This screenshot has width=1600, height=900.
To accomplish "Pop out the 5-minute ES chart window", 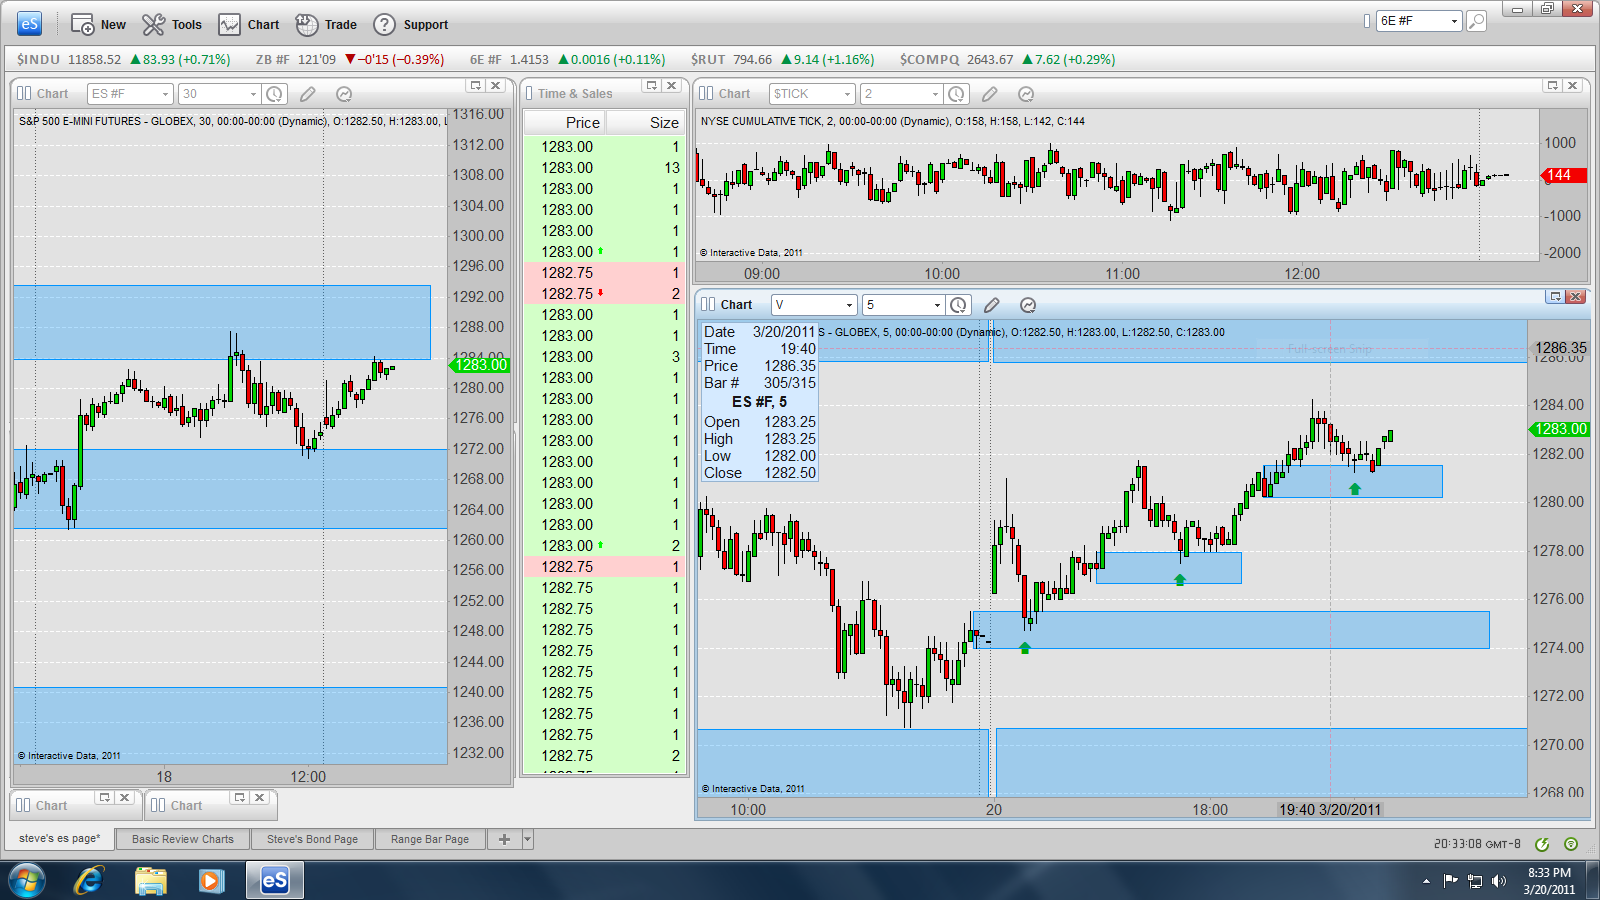I will [x=1555, y=297].
